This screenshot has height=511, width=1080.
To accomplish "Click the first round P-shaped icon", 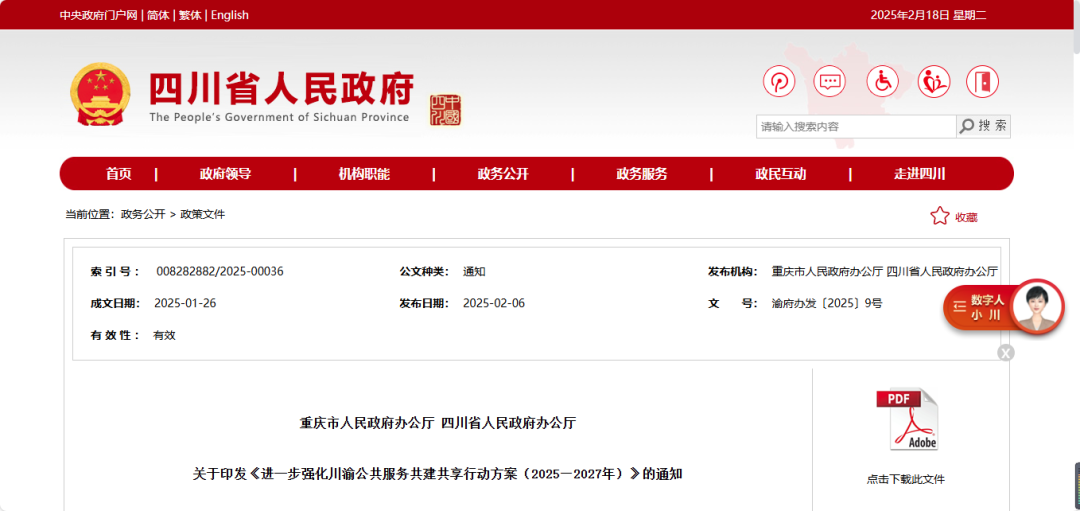I will coord(779,81).
